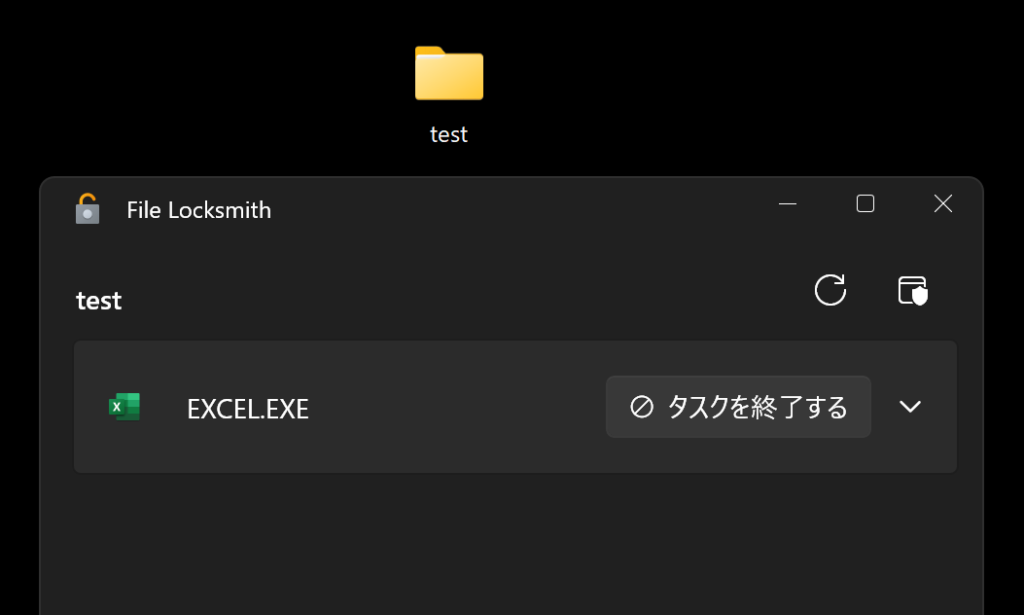Screen dimensions: 1024x615
Task: Click the prohibited circle icon in end-task button
Action: point(641,407)
